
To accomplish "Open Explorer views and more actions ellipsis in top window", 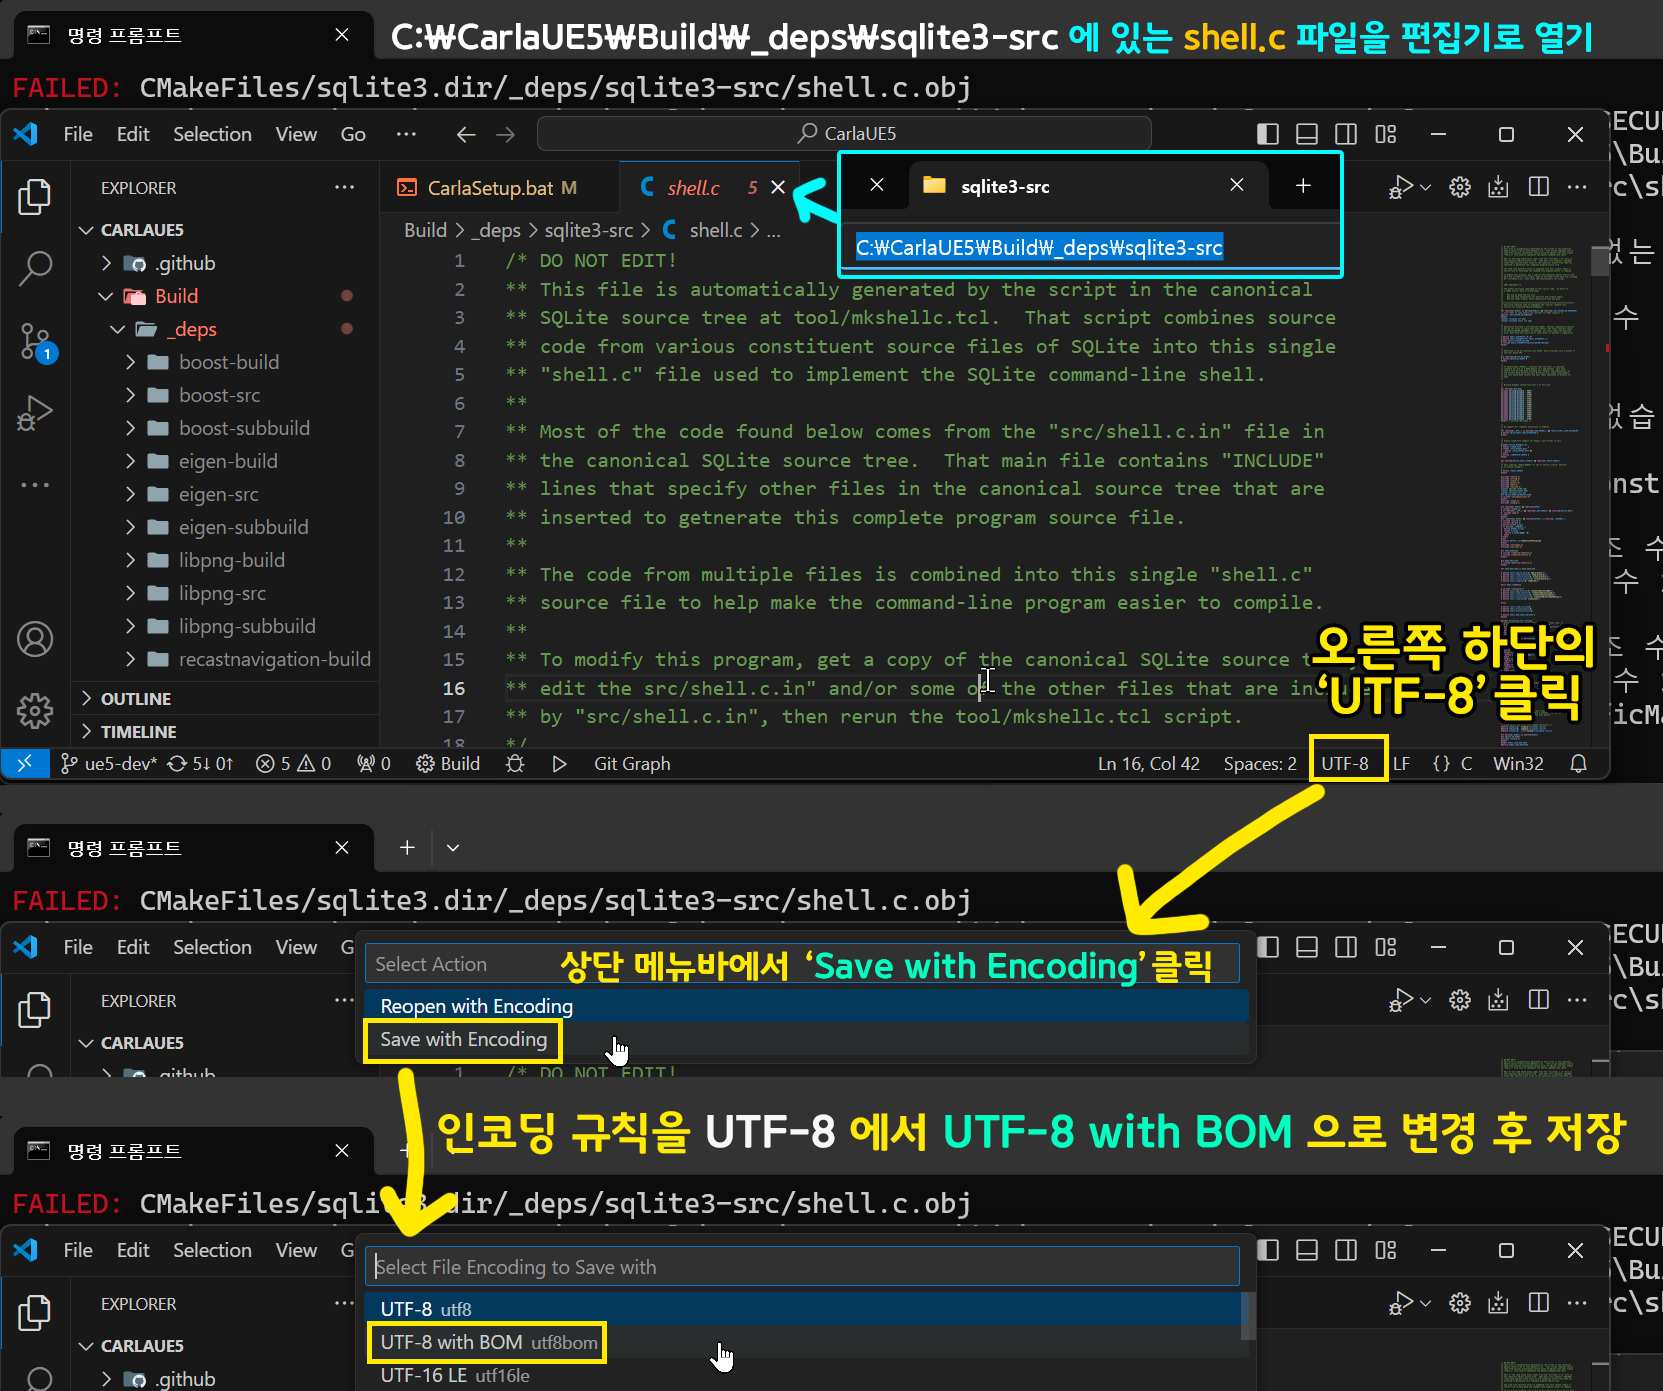I will coord(345,187).
